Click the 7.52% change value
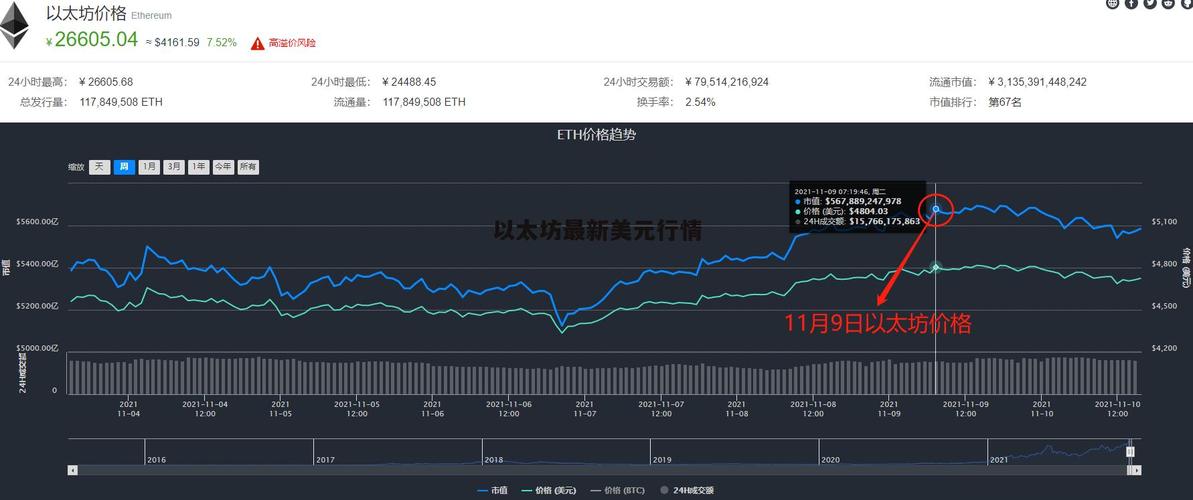 click(x=221, y=43)
